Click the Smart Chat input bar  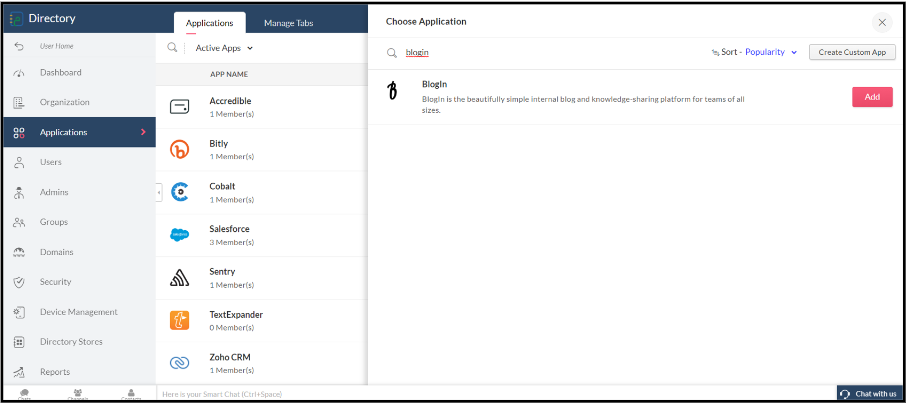click(496, 394)
